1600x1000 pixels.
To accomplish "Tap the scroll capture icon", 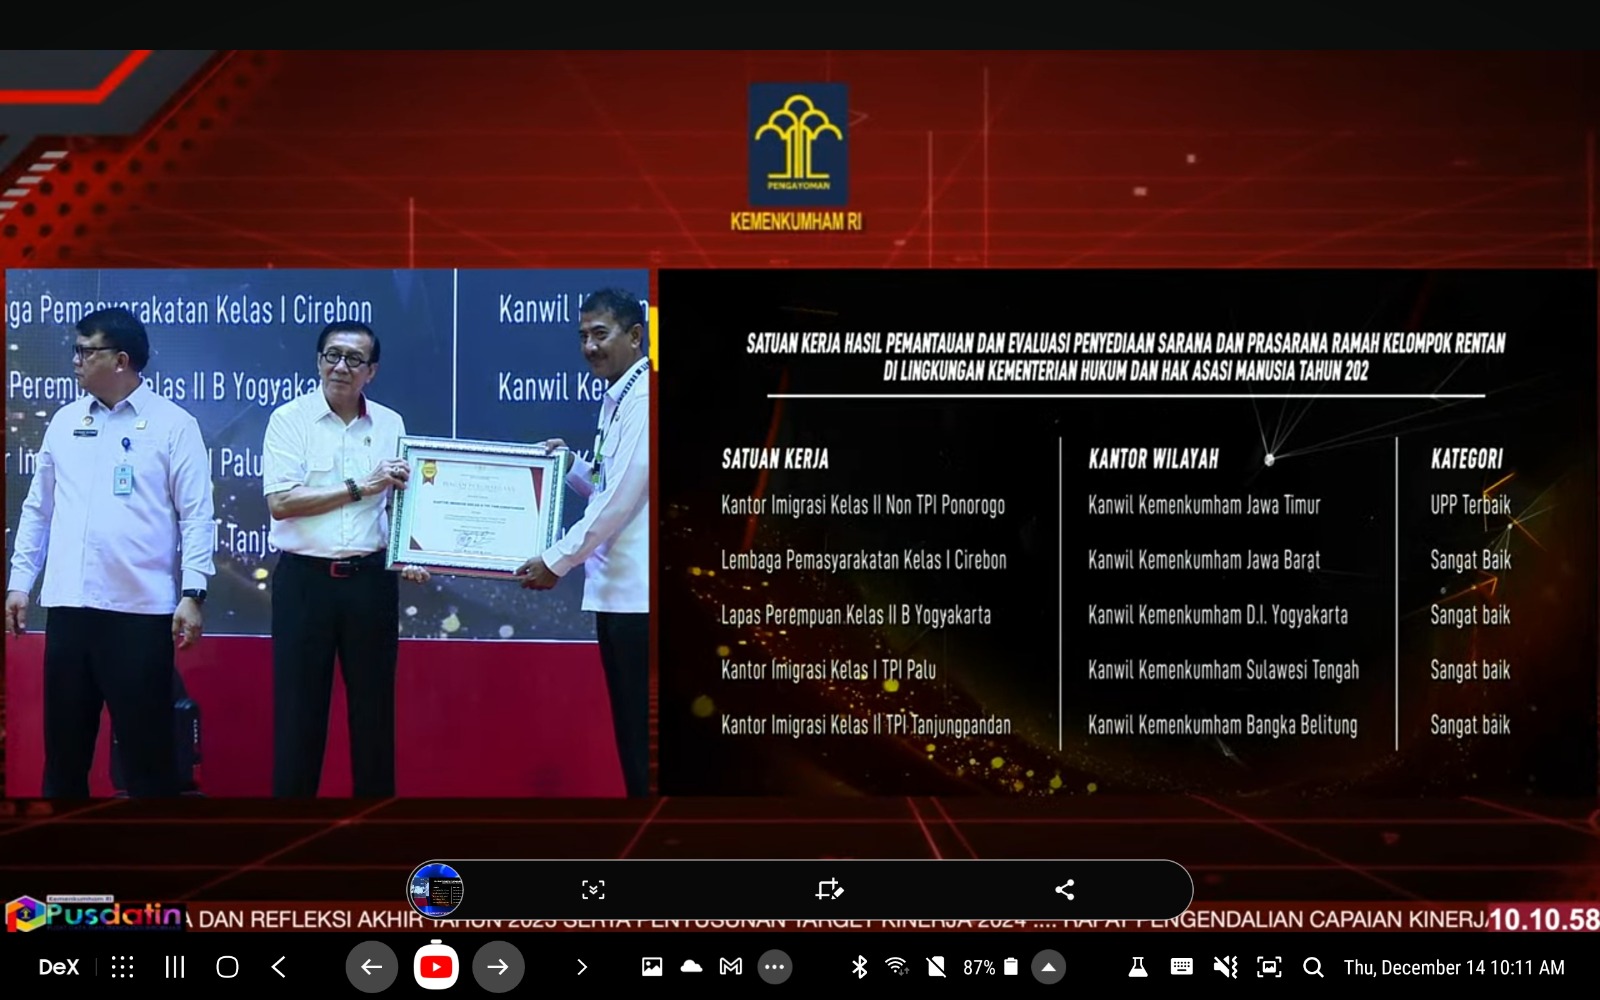I will point(593,890).
